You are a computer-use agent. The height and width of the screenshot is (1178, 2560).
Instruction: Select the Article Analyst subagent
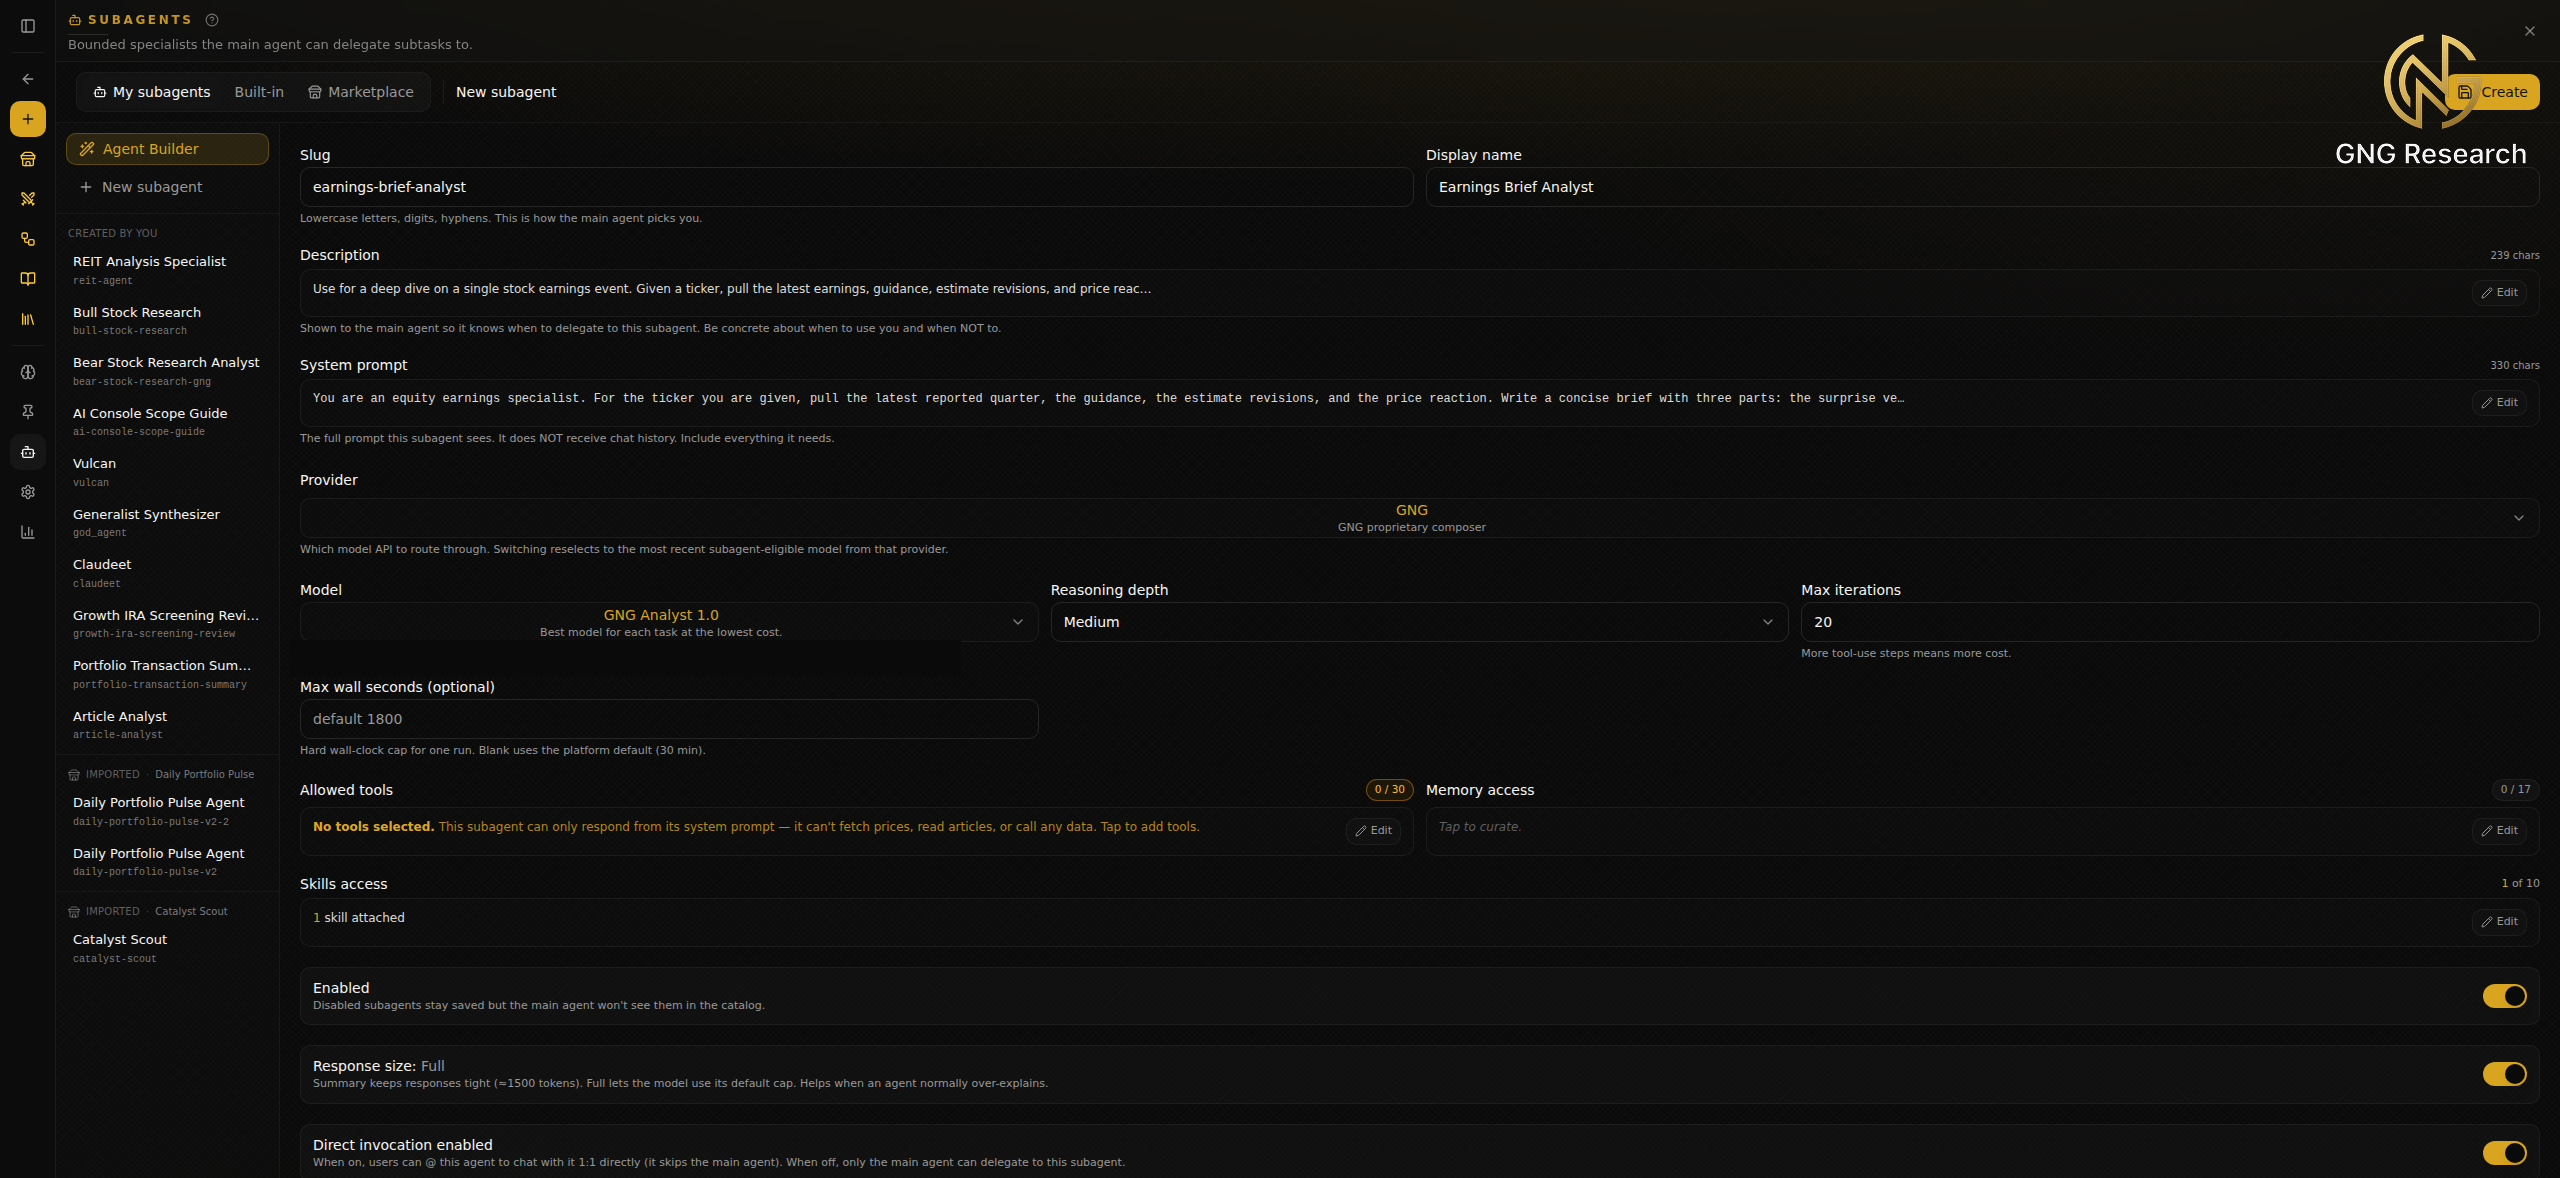click(x=167, y=725)
